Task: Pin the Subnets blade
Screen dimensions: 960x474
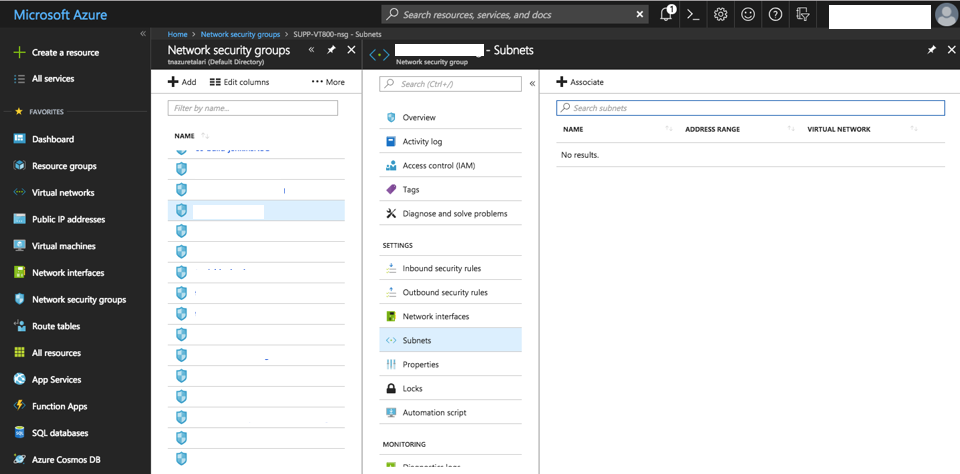Action: [931, 49]
